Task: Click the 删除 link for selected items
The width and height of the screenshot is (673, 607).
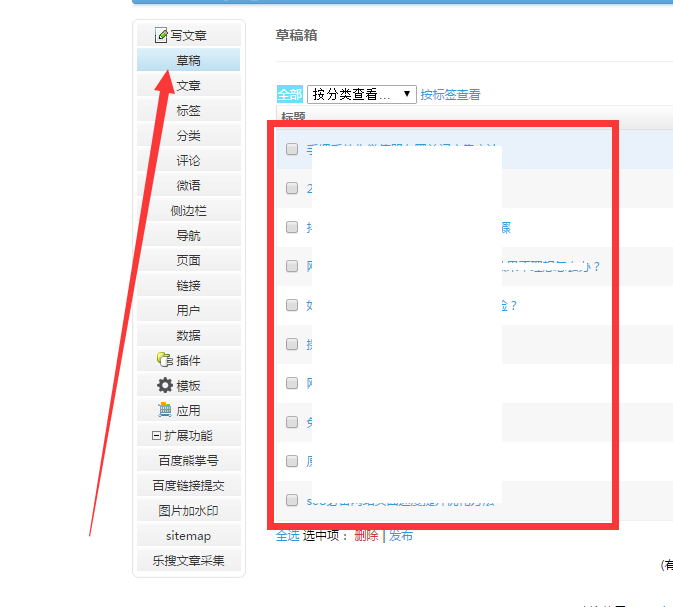Action: [366, 535]
